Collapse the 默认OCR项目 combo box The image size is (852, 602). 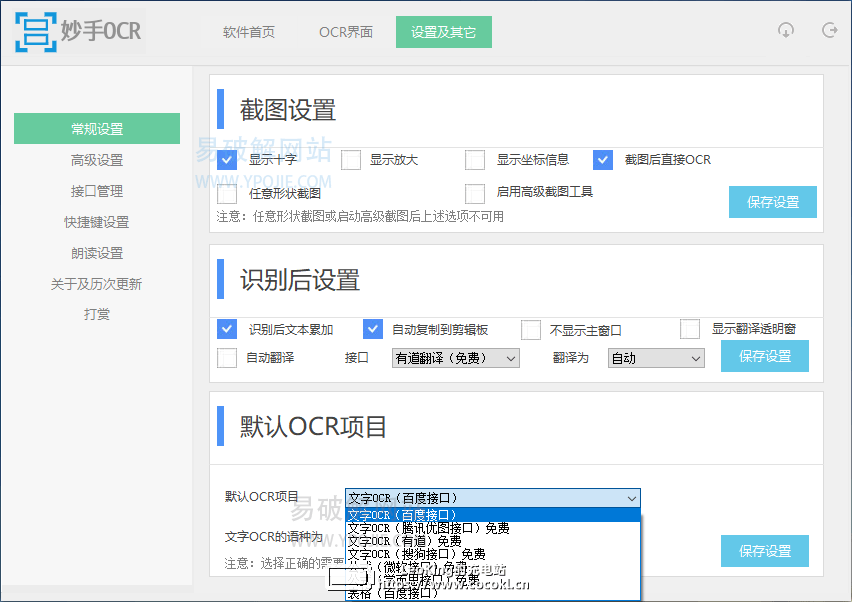point(493,498)
